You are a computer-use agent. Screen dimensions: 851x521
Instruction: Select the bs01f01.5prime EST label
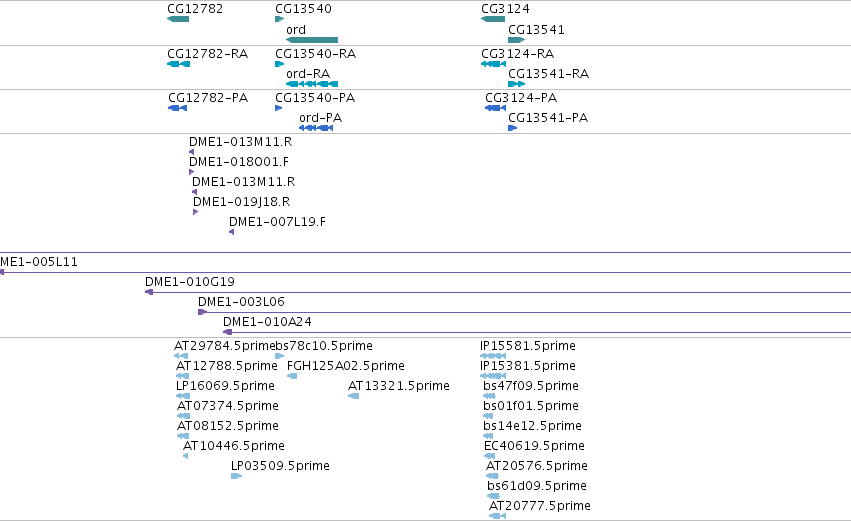pos(531,406)
